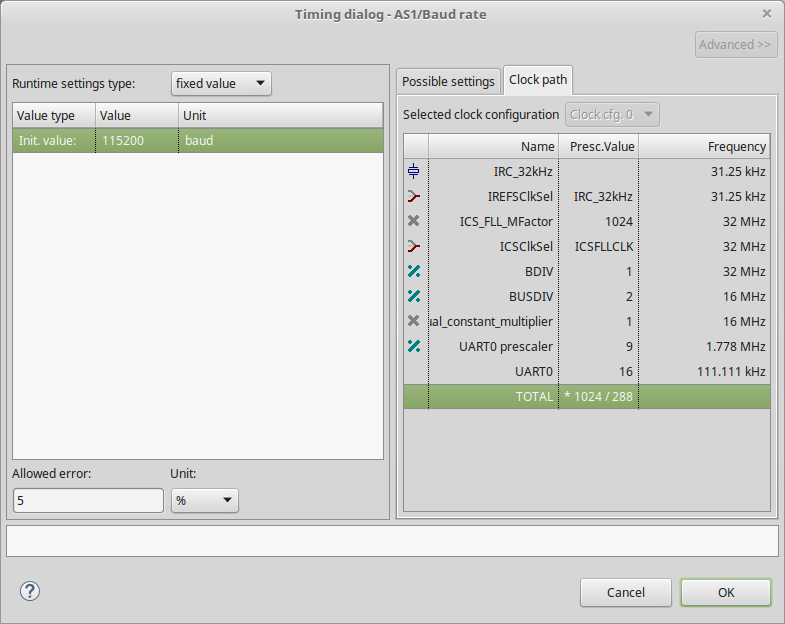Switch to the Possible settings tab
785x624 pixels.
pos(448,81)
